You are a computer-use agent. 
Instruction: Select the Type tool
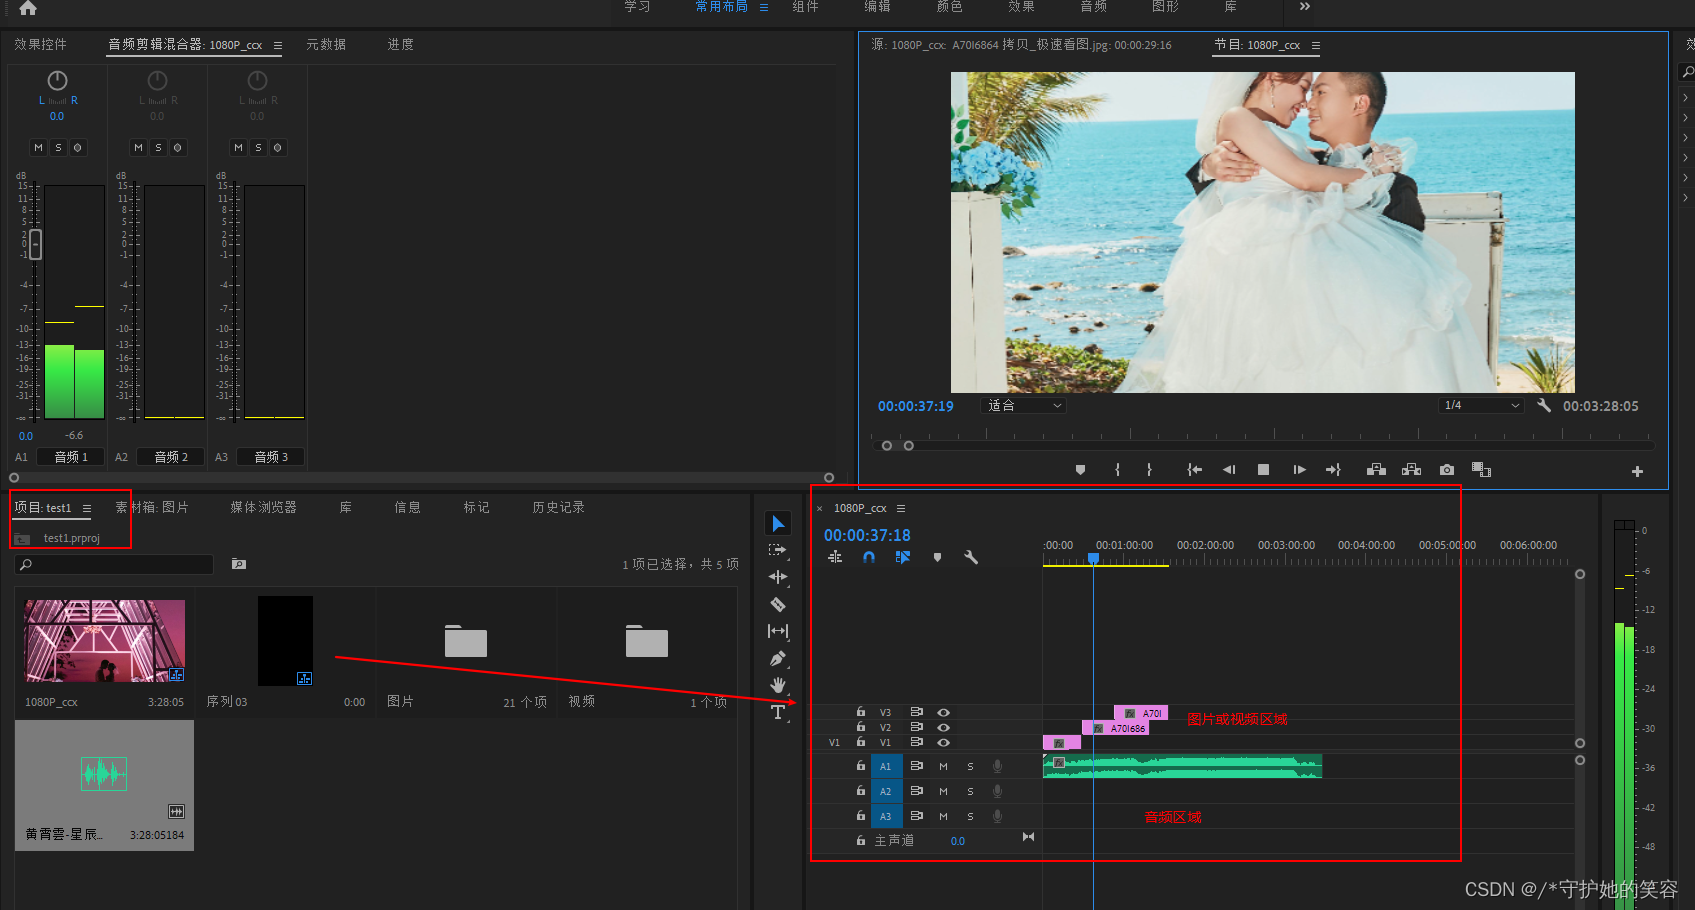(778, 712)
